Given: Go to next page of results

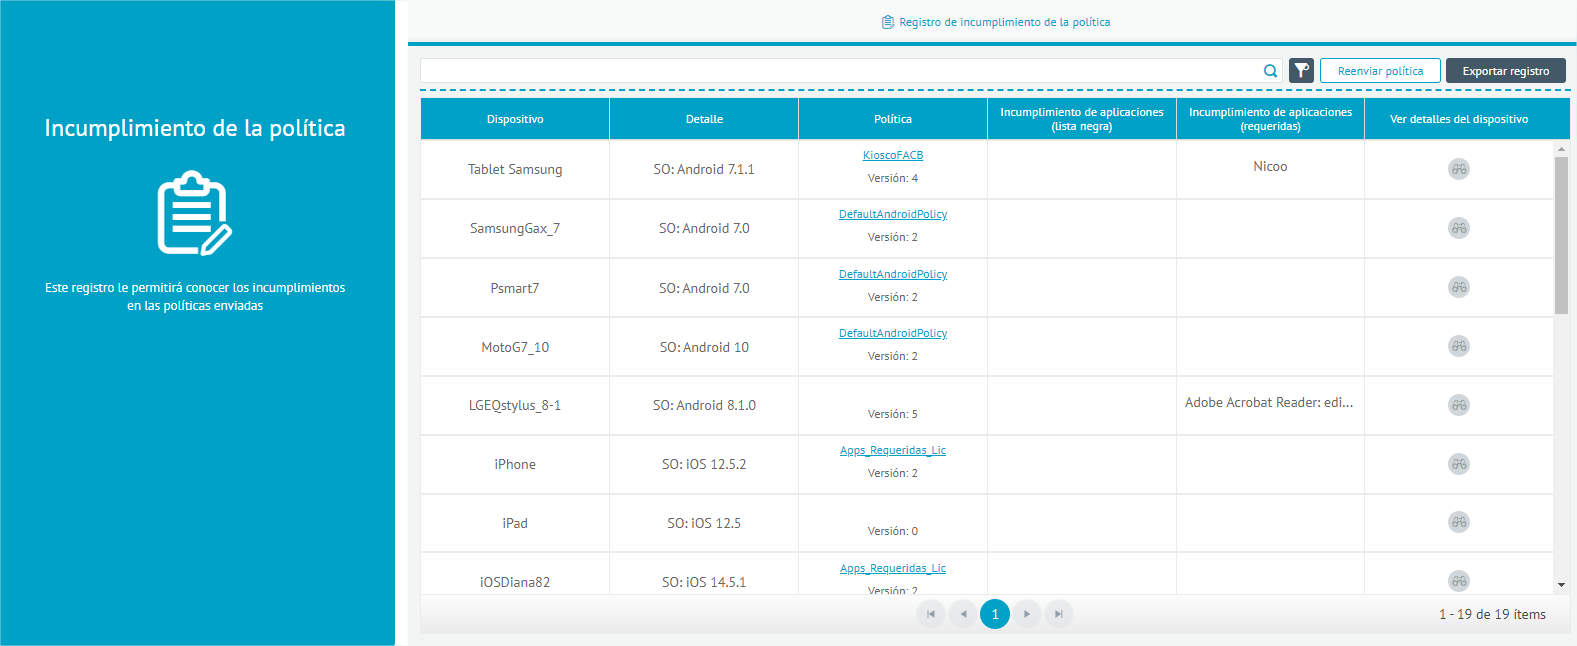Looking at the screenshot, I should [1027, 614].
